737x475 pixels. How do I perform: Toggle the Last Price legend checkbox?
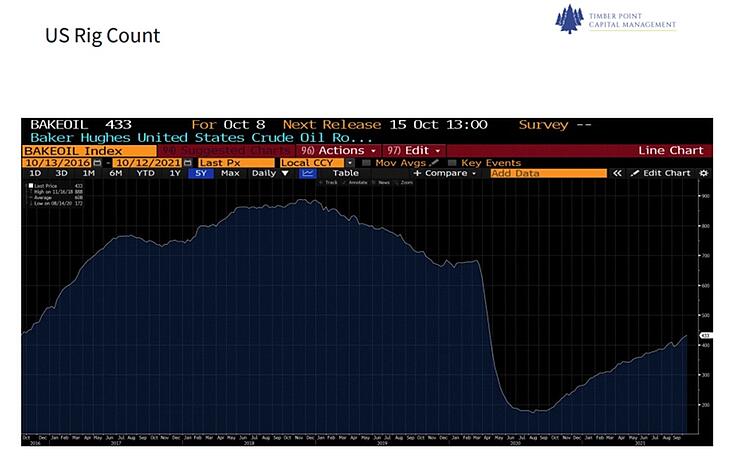pyautogui.click(x=31, y=186)
